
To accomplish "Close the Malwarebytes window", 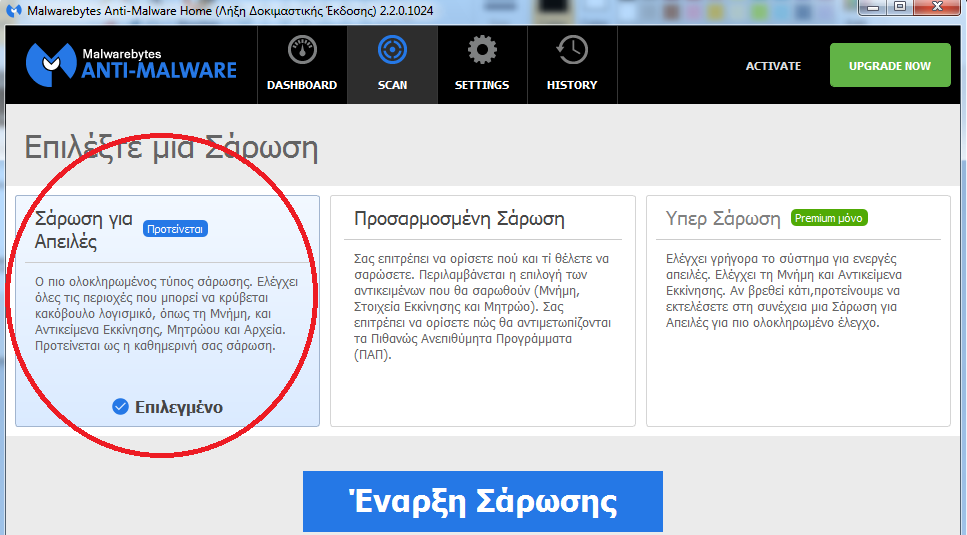I will (938, 7).
